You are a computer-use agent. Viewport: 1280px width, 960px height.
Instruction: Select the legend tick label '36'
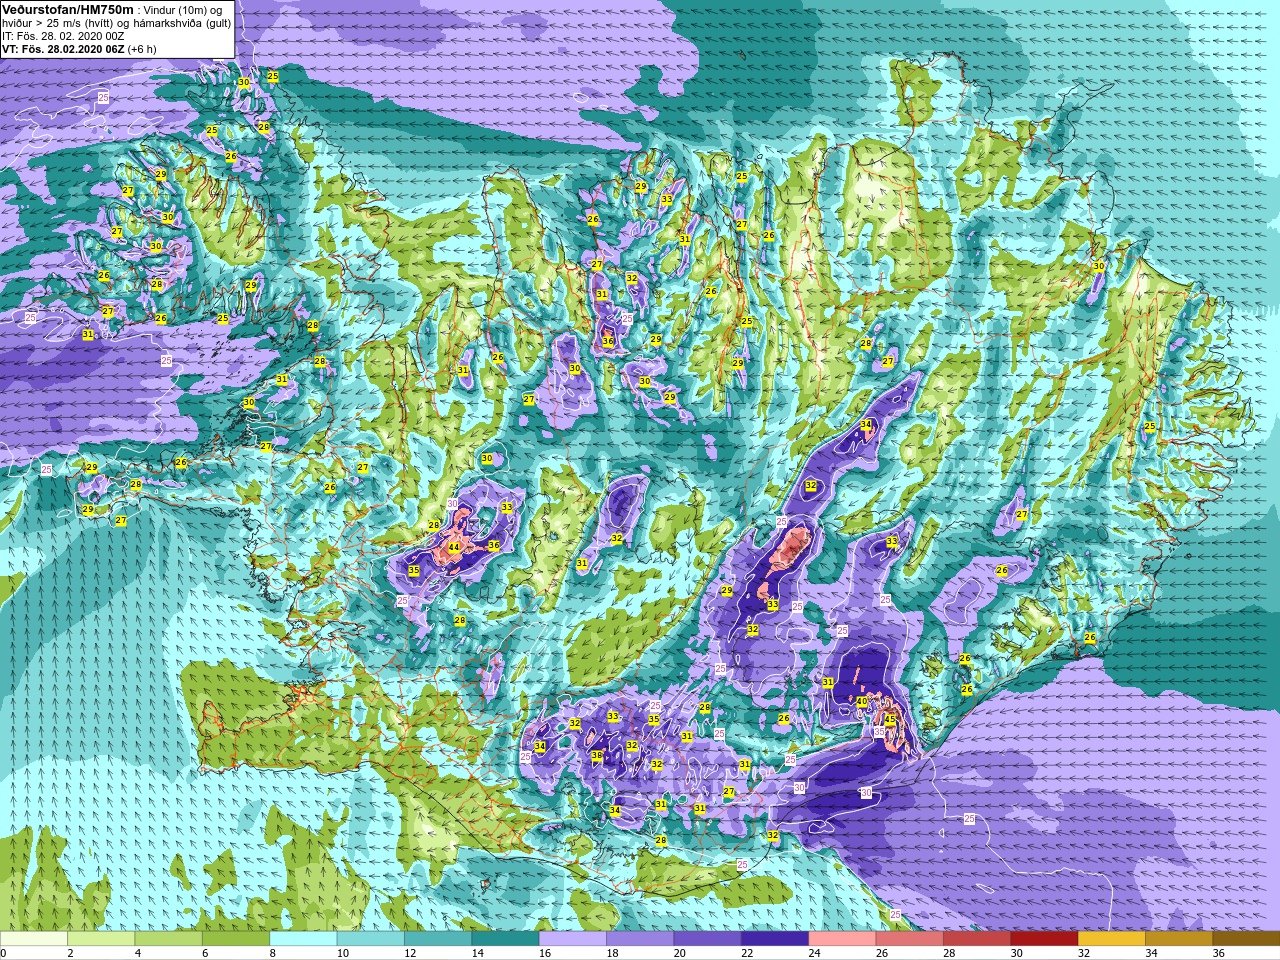(1219, 953)
